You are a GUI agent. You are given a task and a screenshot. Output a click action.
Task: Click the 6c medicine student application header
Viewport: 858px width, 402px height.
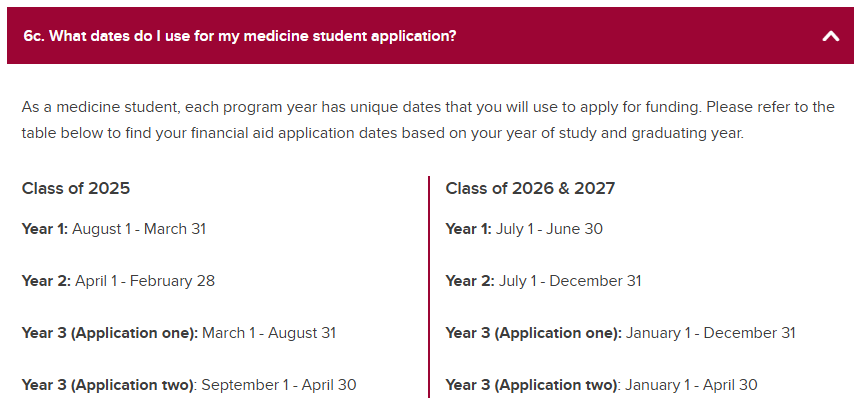point(430,36)
